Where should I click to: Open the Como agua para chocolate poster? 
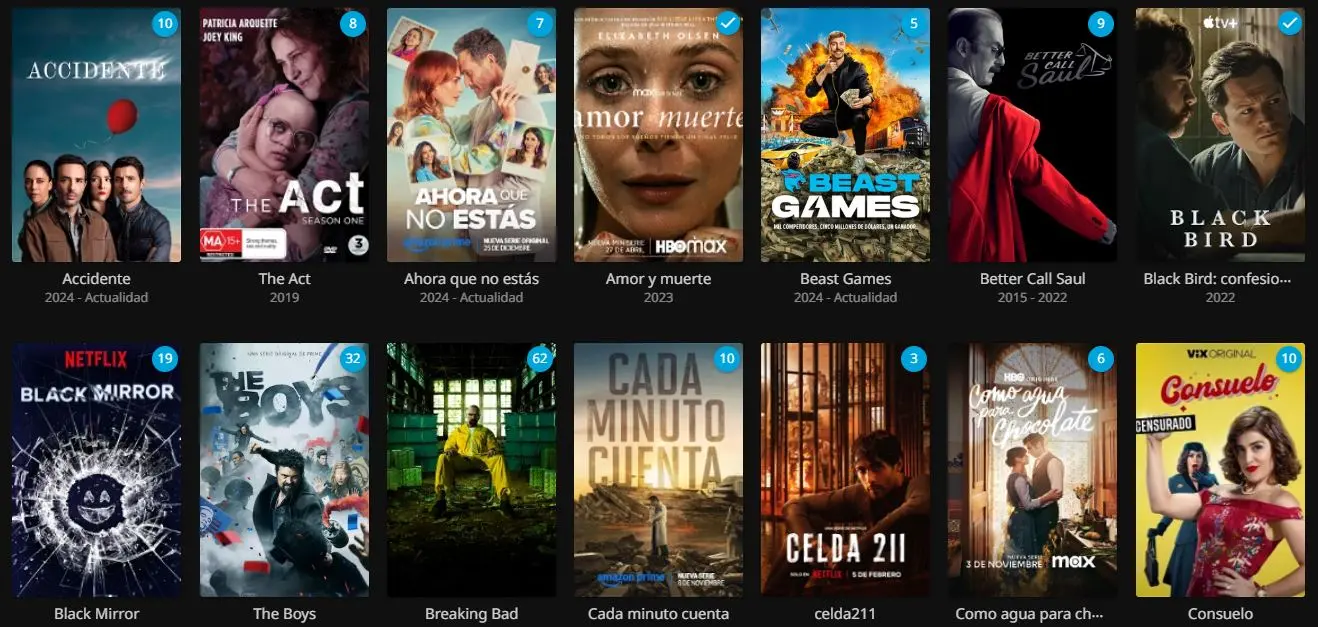(1032, 470)
